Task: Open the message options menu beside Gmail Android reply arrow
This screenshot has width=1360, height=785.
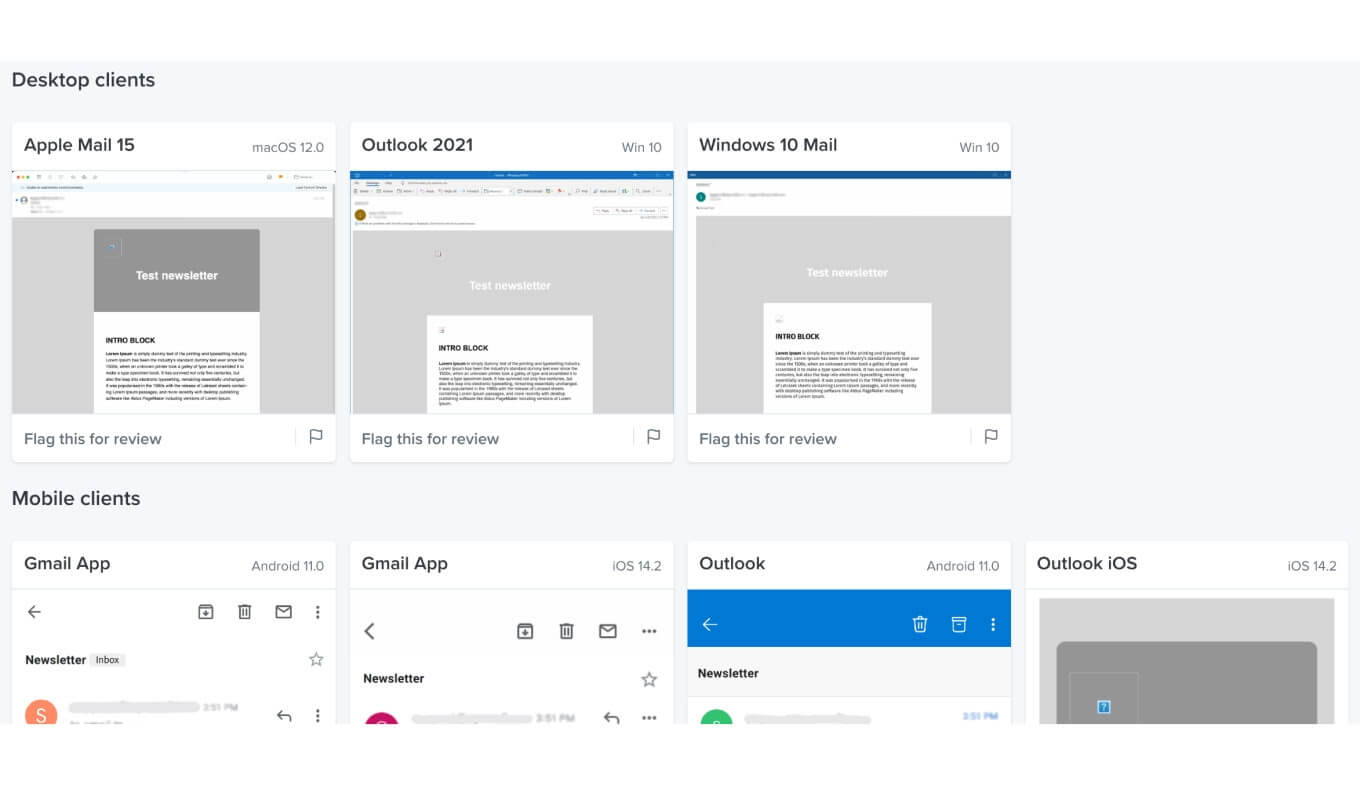Action: pyautogui.click(x=317, y=715)
